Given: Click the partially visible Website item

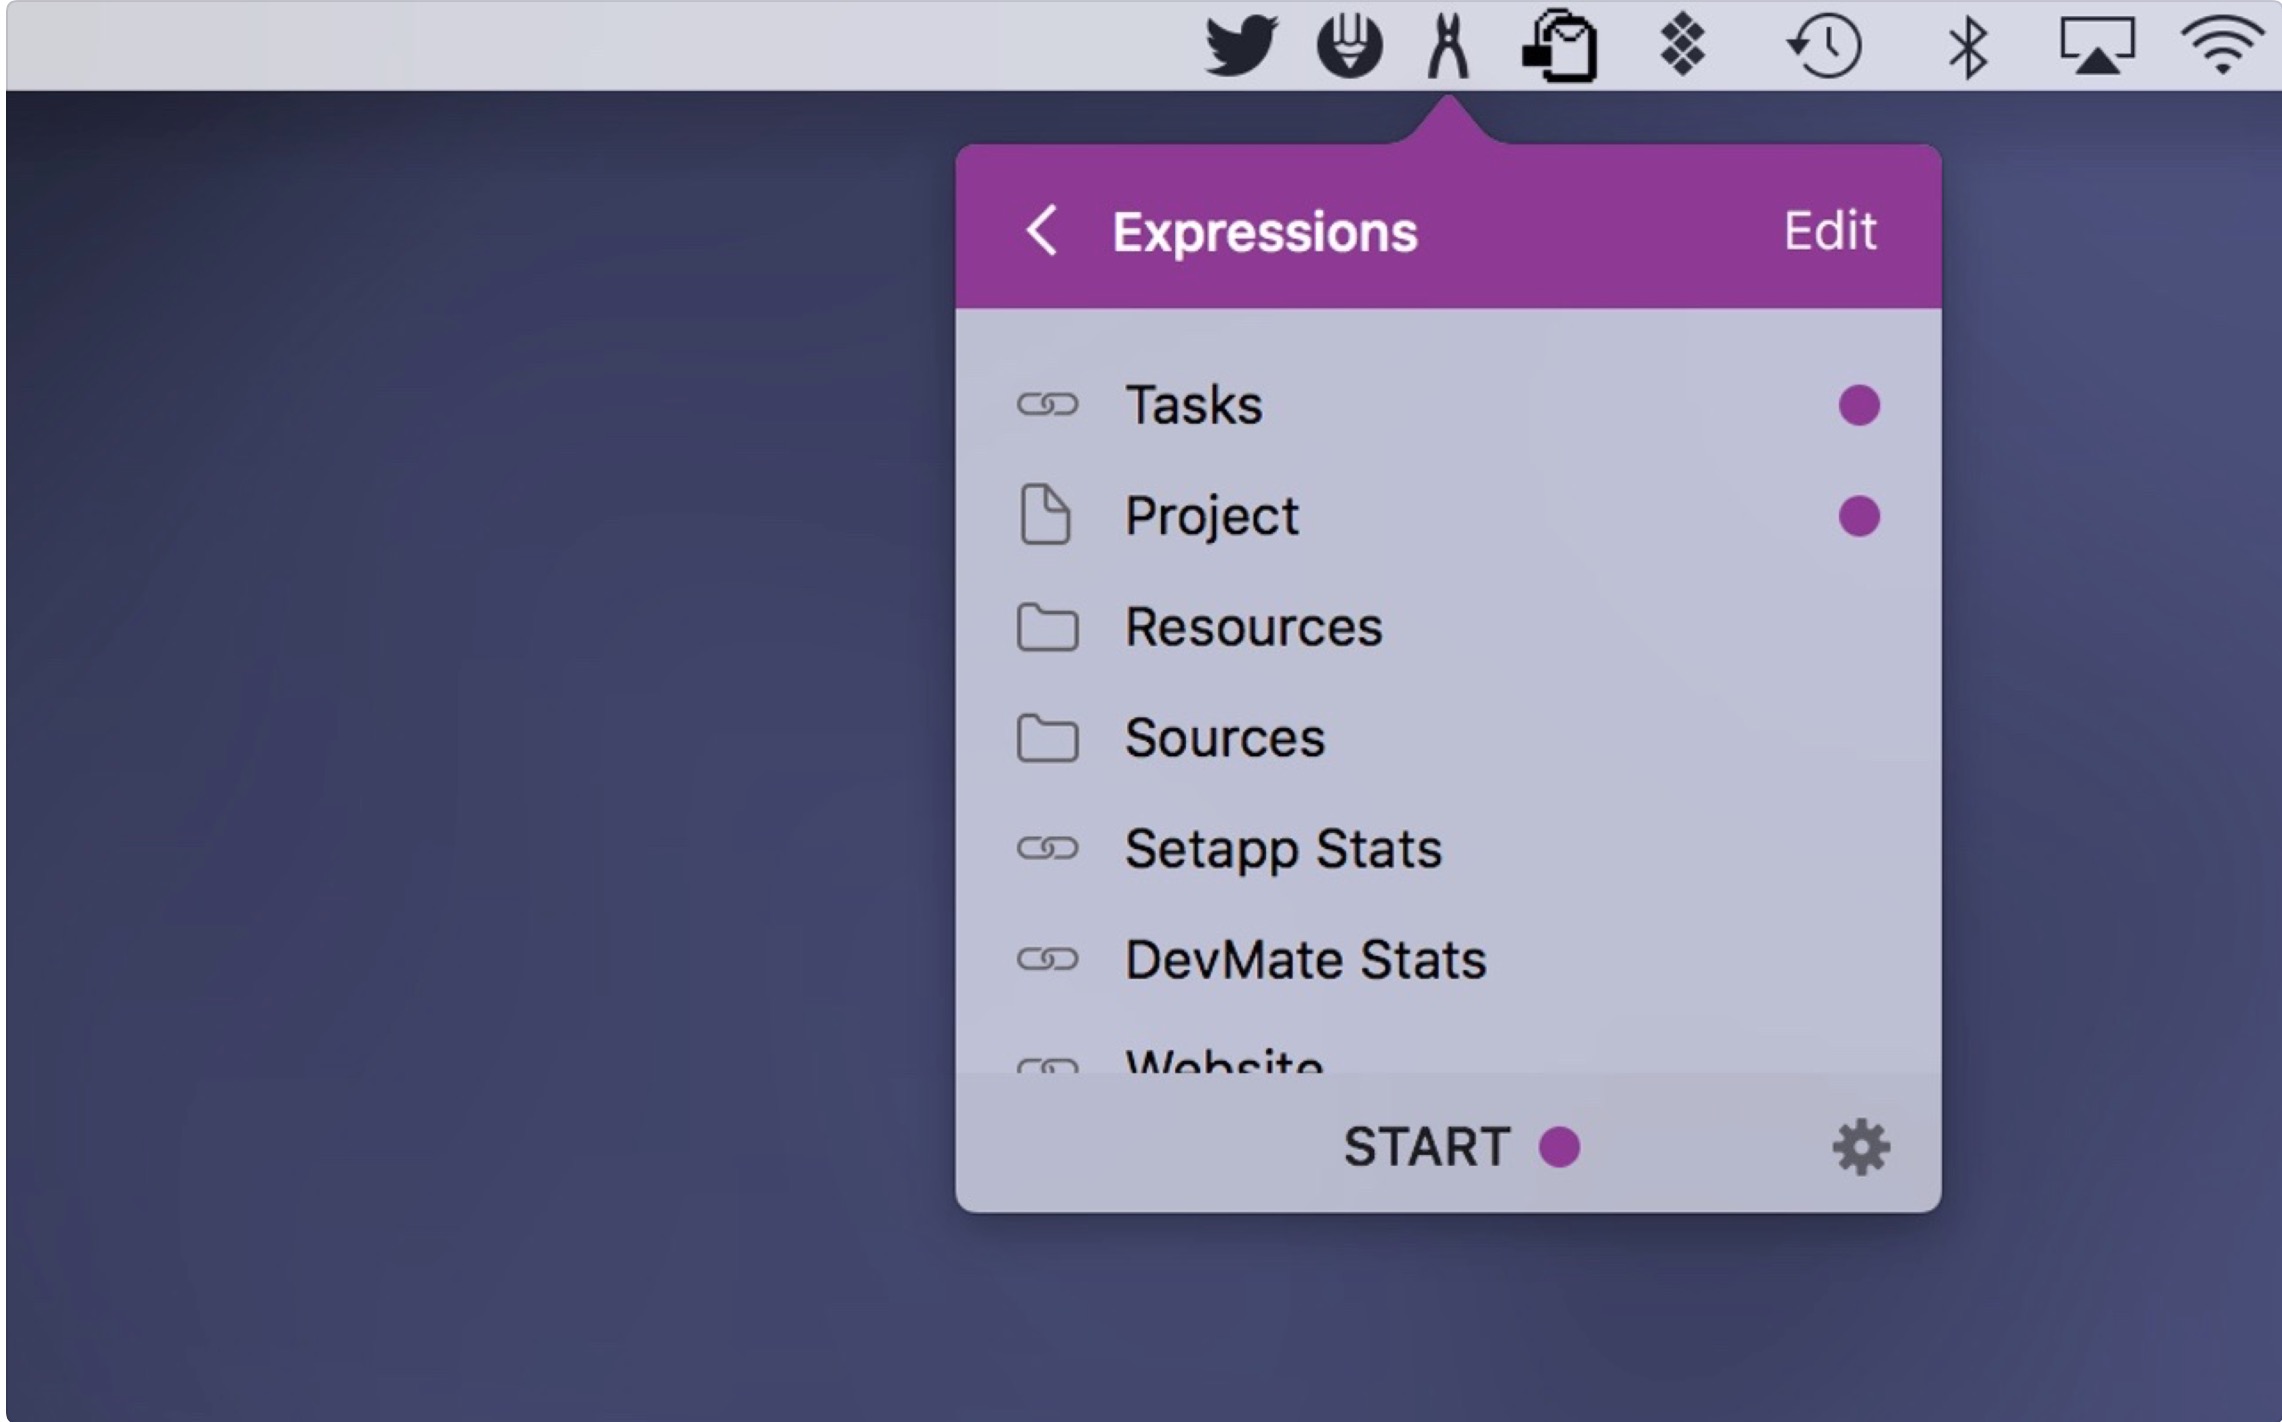Looking at the screenshot, I should (1223, 1060).
